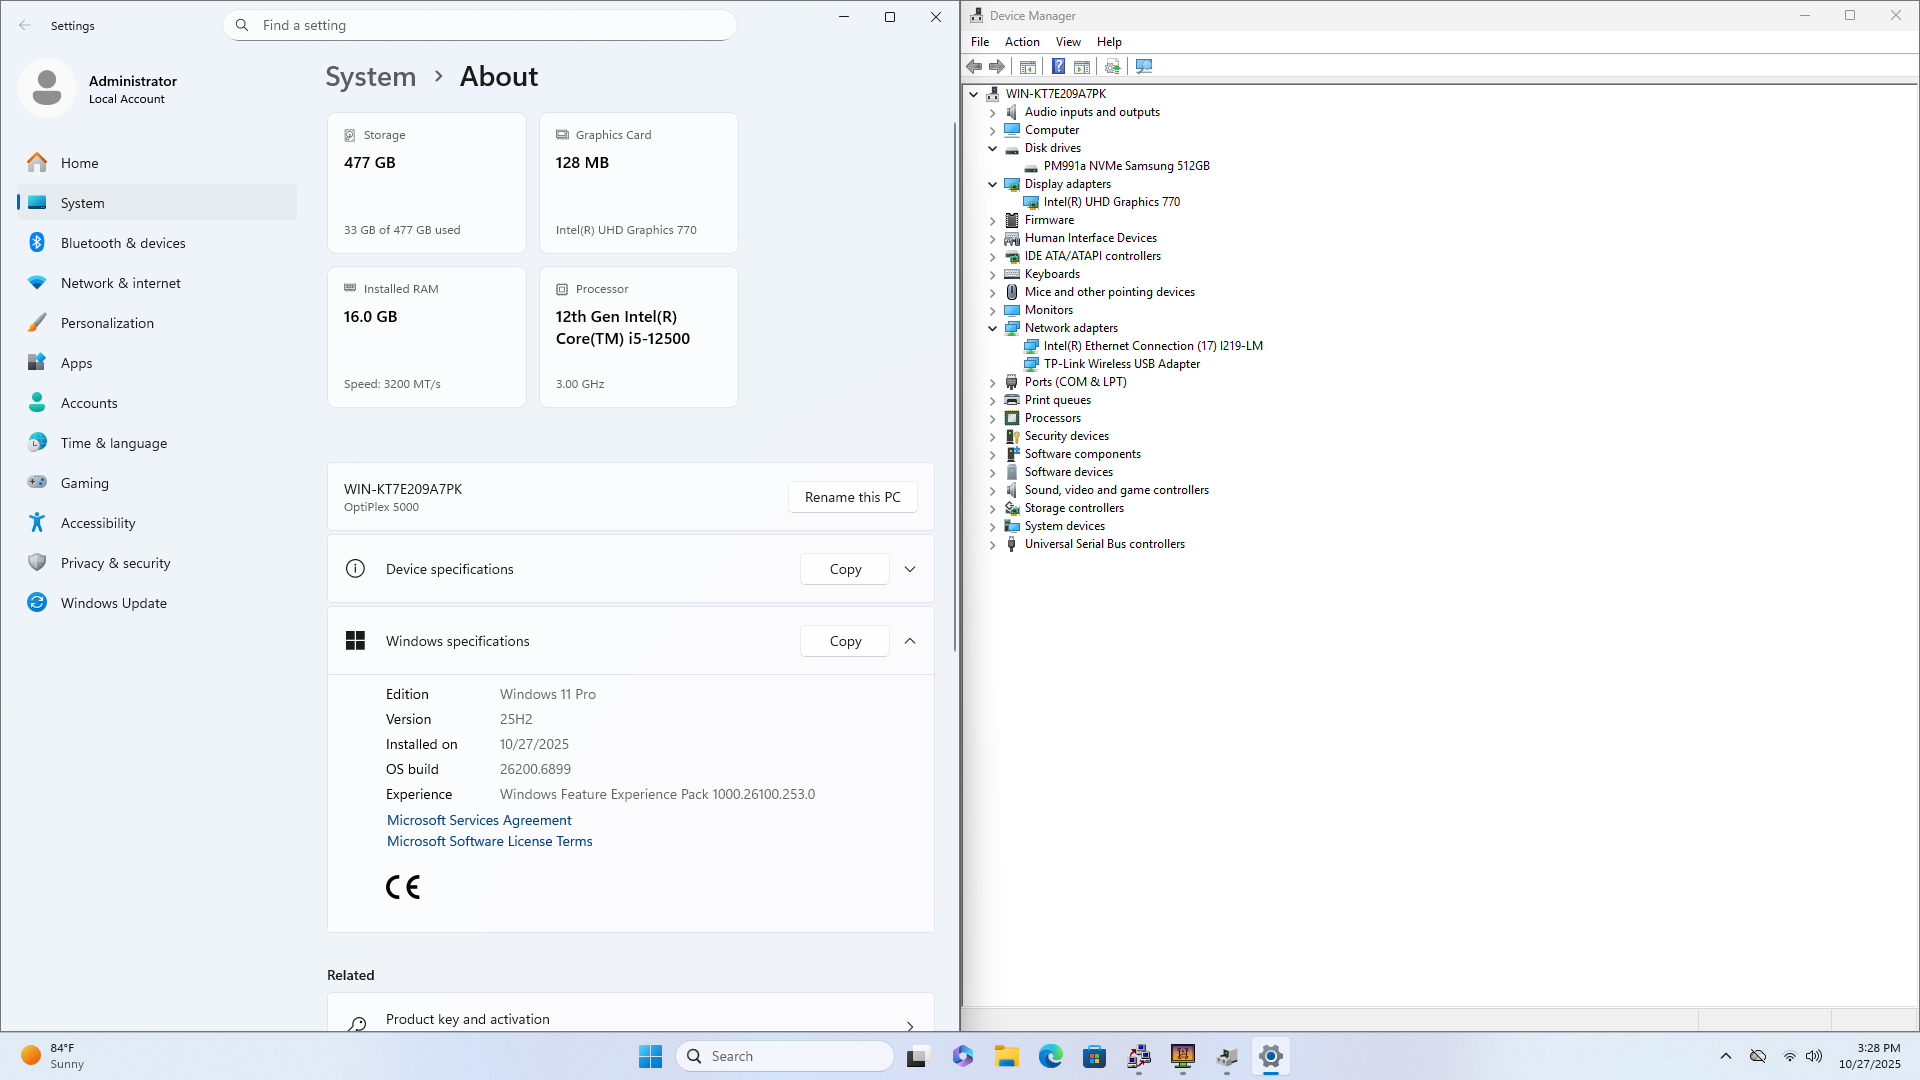
Task: Click the Help toolbar icon in Device Manager
Action: pyautogui.click(x=1058, y=66)
